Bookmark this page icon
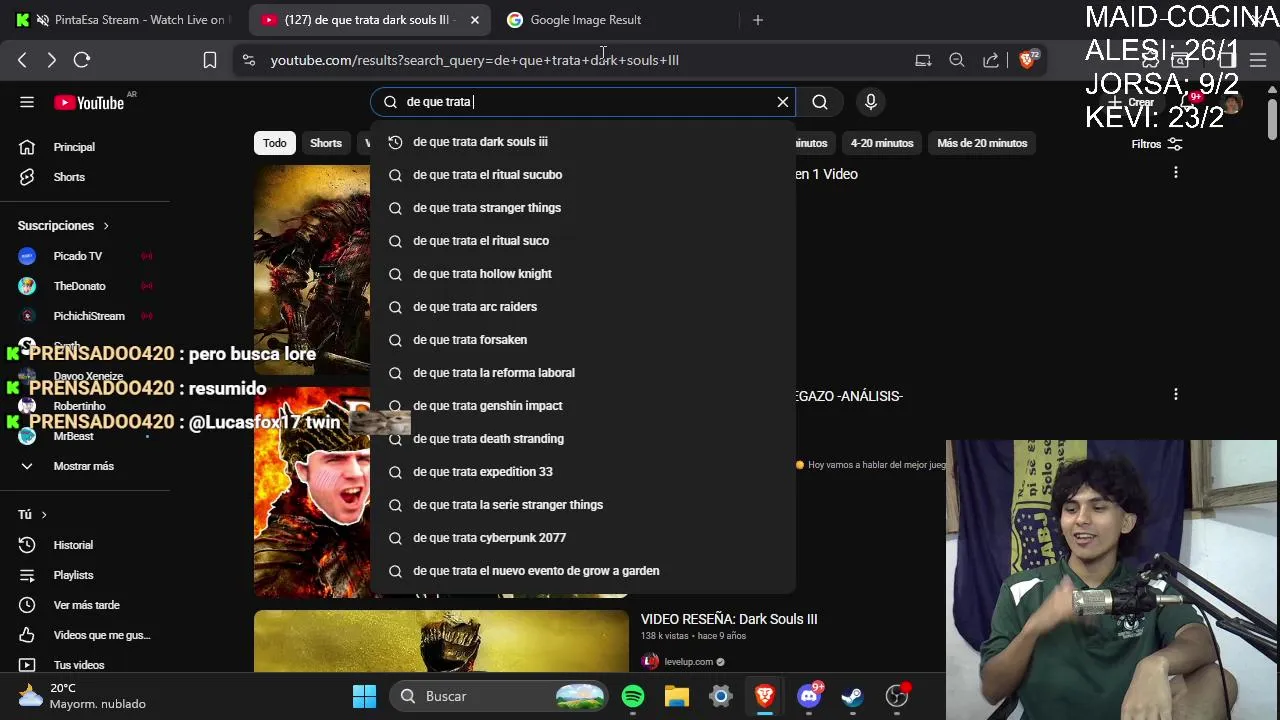Viewport: 1280px width, 720px height. [x=210, y=60]
